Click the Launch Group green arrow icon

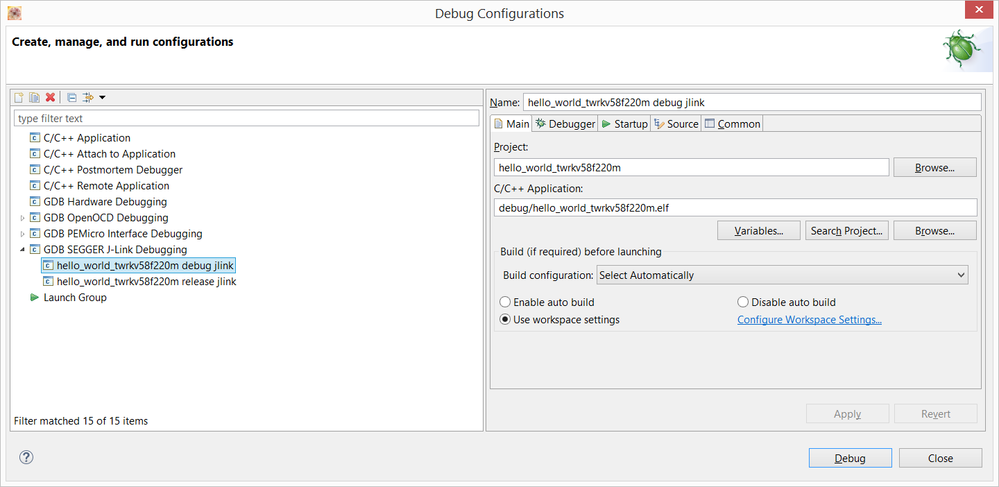(x=35, y=298)
